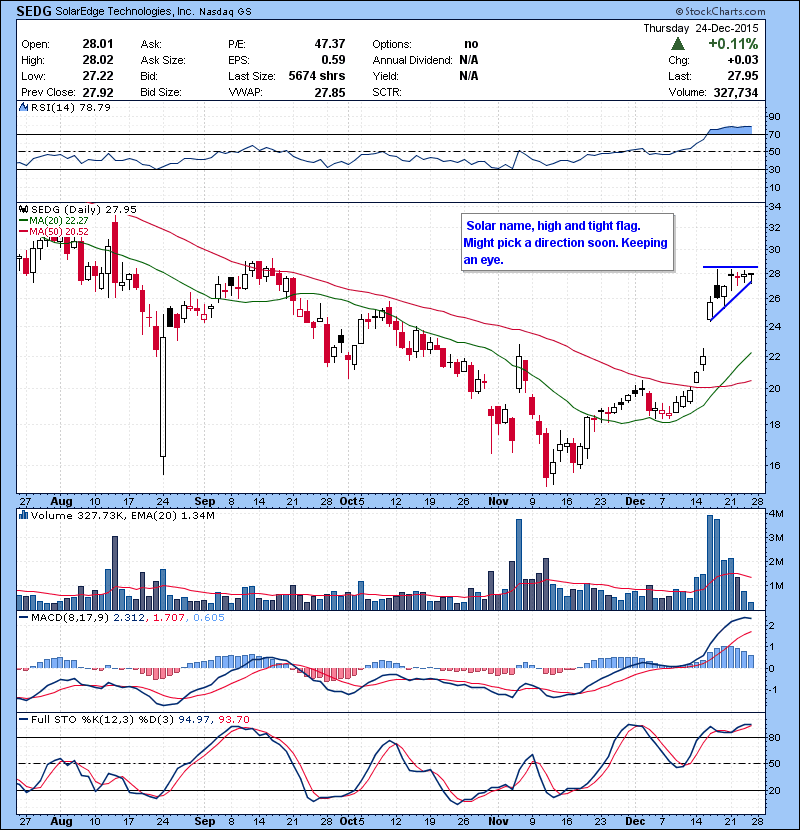Click the Chg value +0.03
The height and width of the screenshot is (830, 800).
(x=742, y=60)
